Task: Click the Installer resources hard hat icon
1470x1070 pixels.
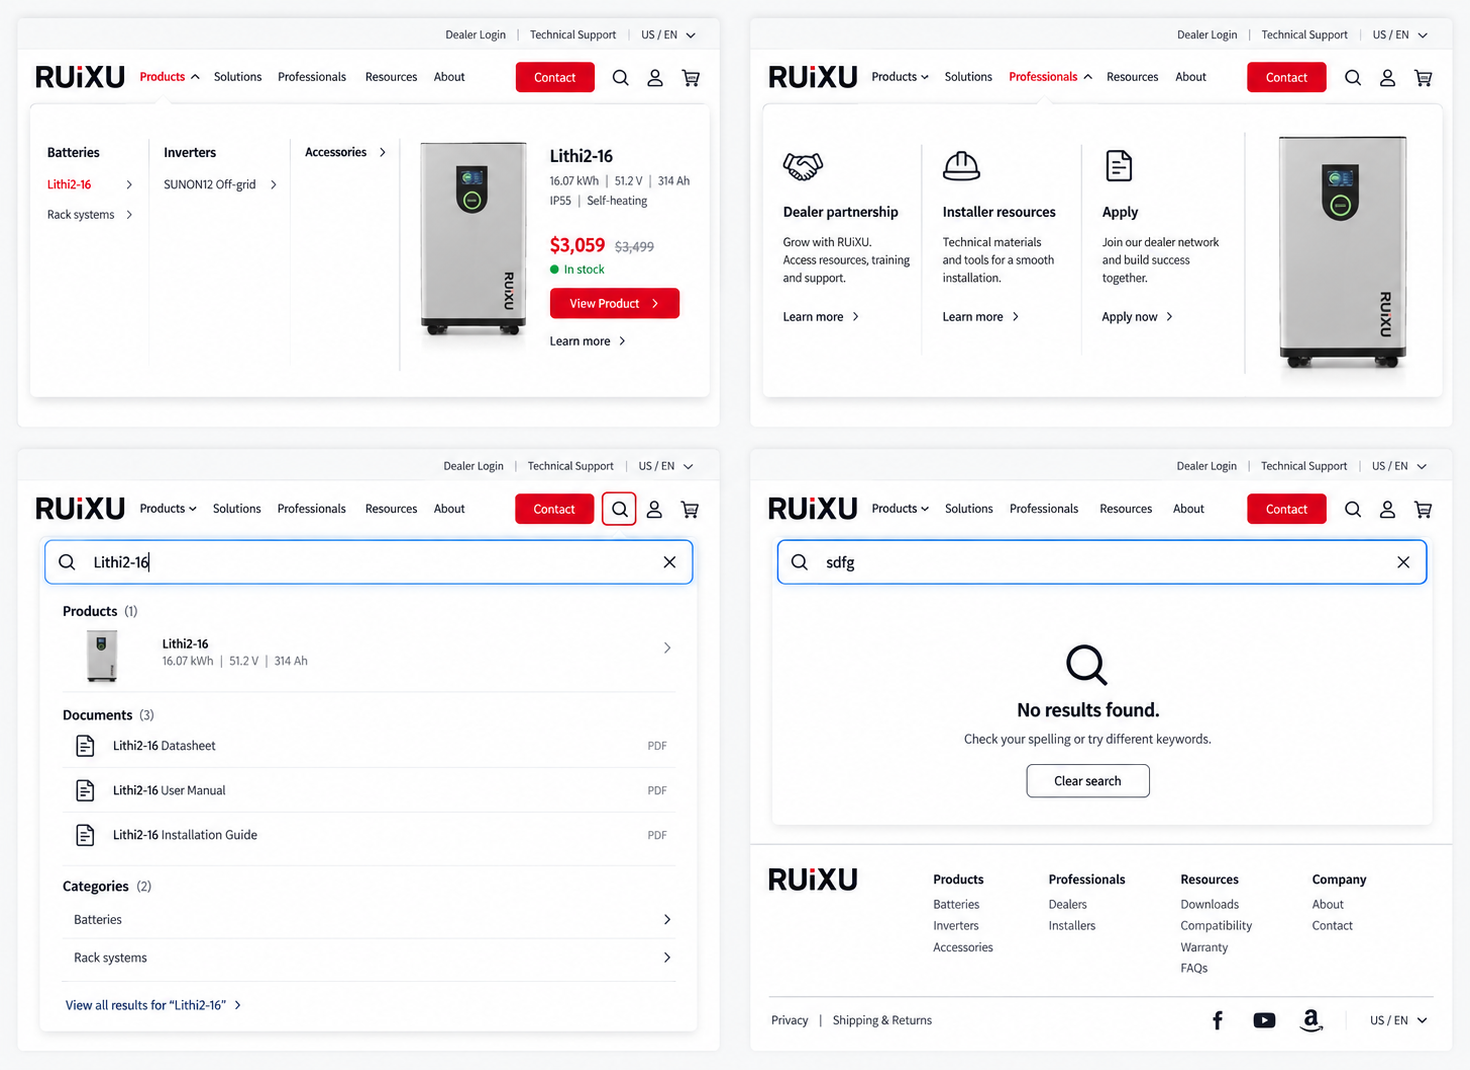Action: click(961, 166)
